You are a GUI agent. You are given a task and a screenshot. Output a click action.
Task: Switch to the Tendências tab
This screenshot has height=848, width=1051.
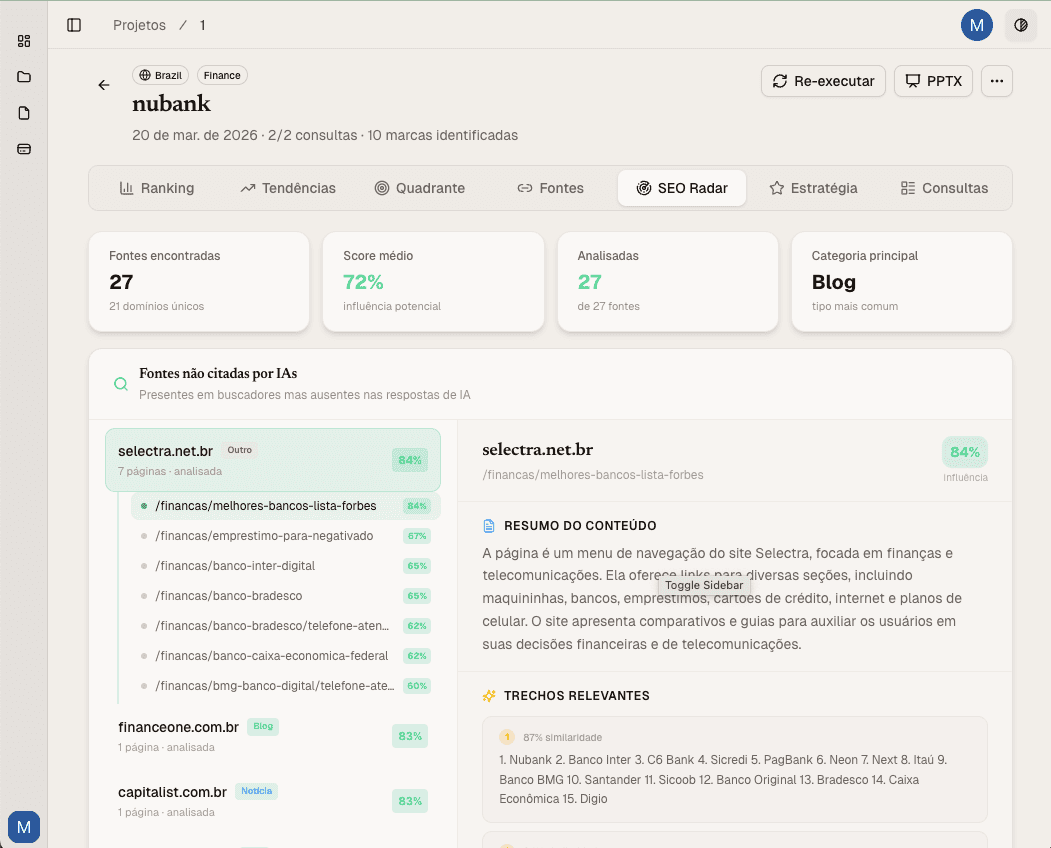point(288,188)
